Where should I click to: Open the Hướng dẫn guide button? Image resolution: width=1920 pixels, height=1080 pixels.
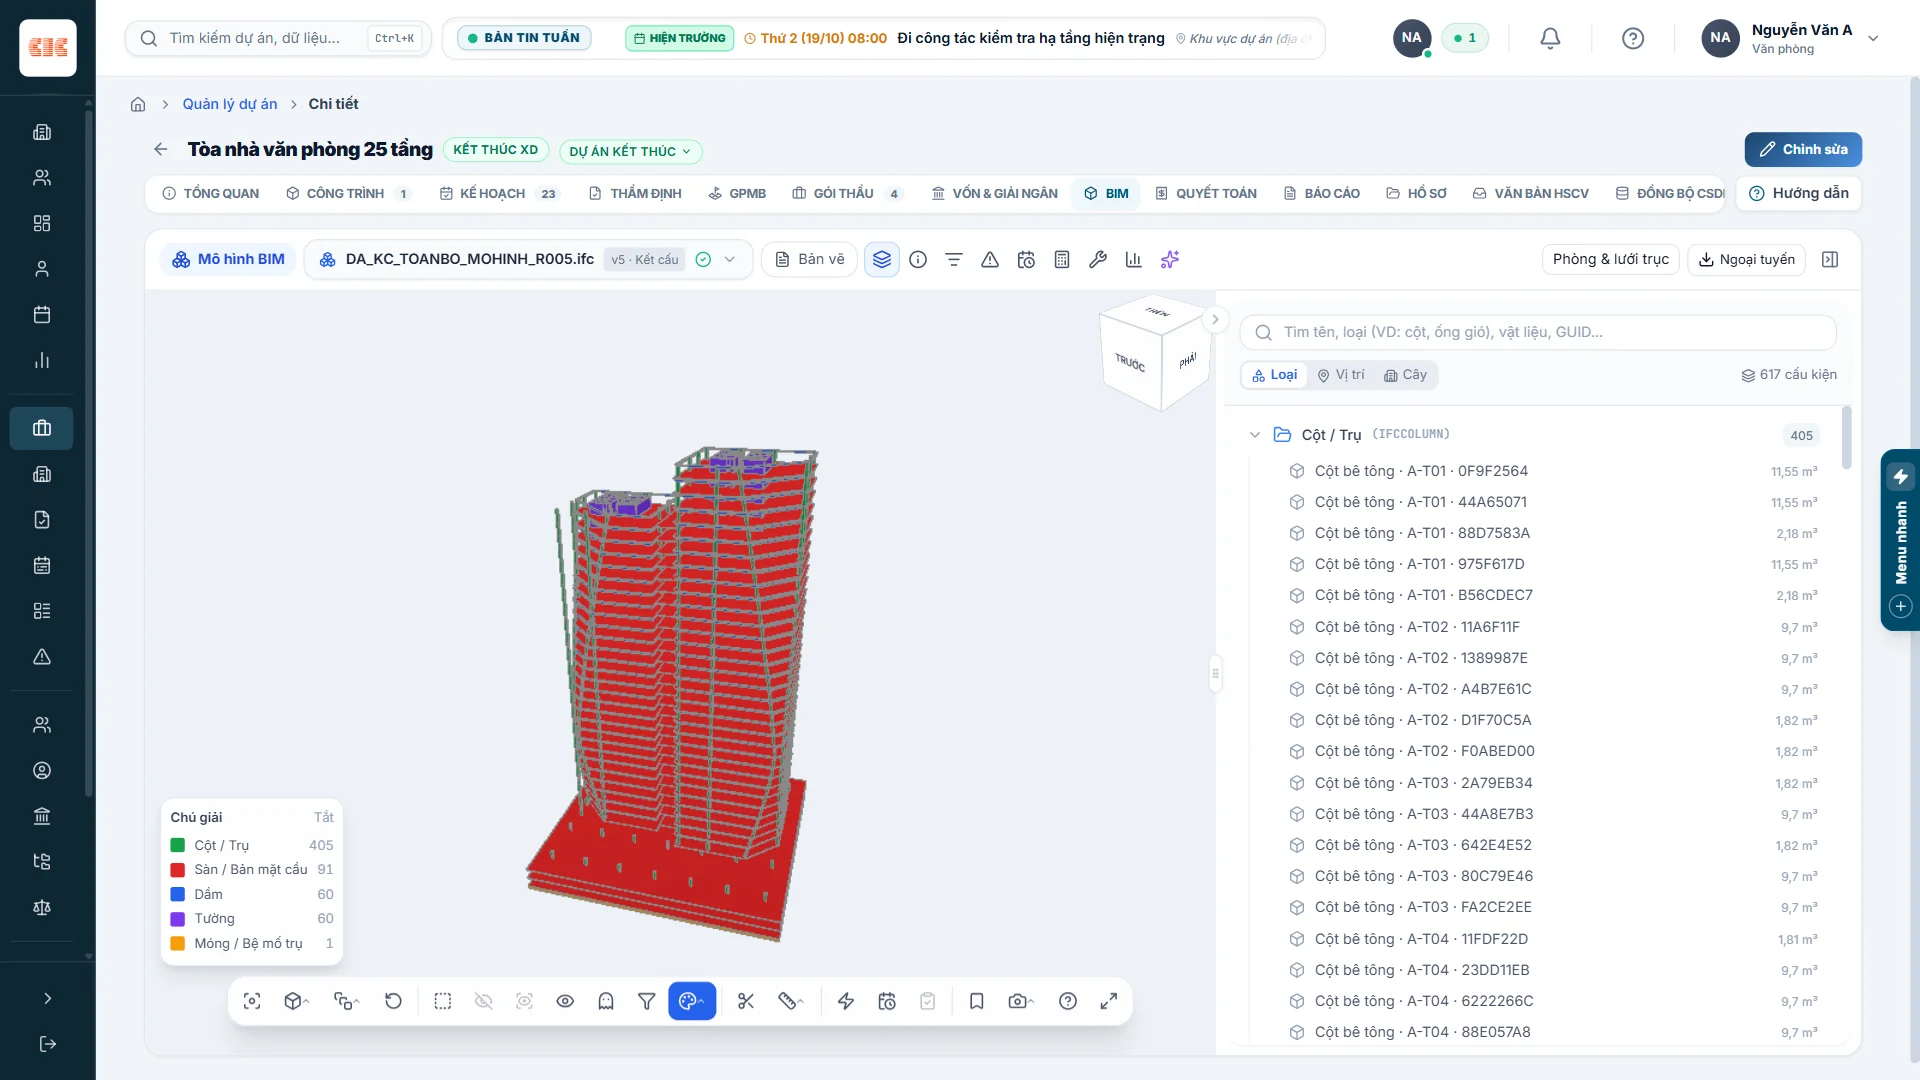(1799, 193)
